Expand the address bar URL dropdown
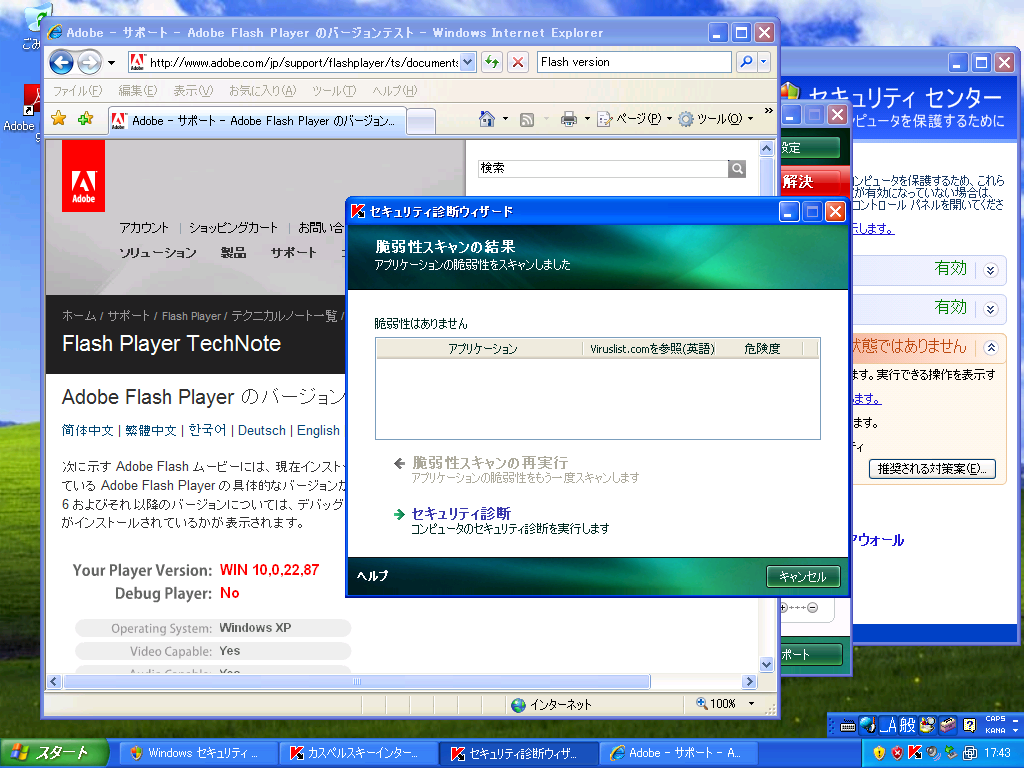1024x768 pixels. pyautogui.click(x=468, y=62)
